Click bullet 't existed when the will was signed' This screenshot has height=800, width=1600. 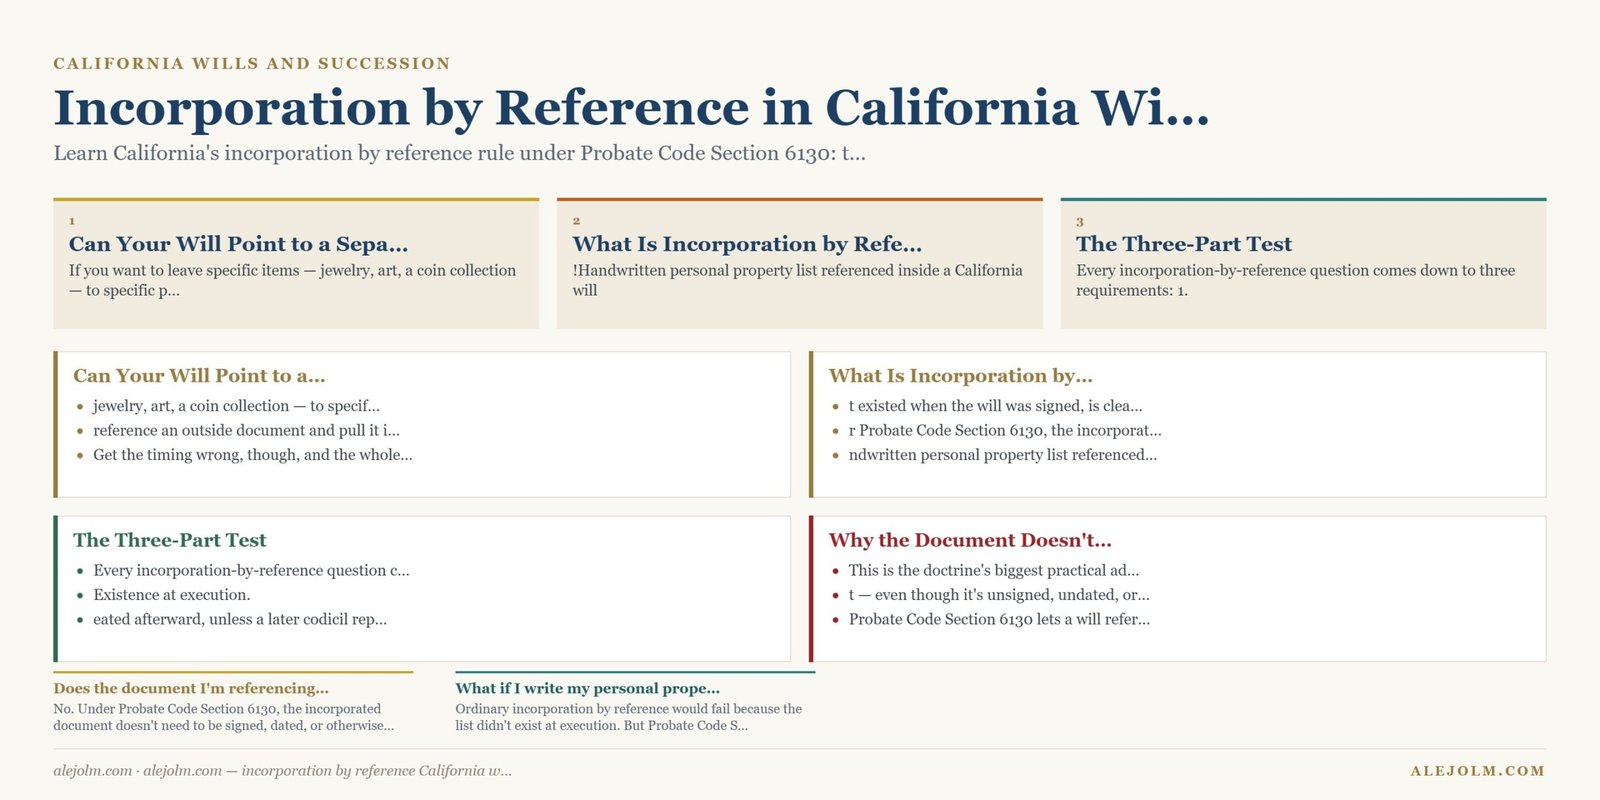995,406
